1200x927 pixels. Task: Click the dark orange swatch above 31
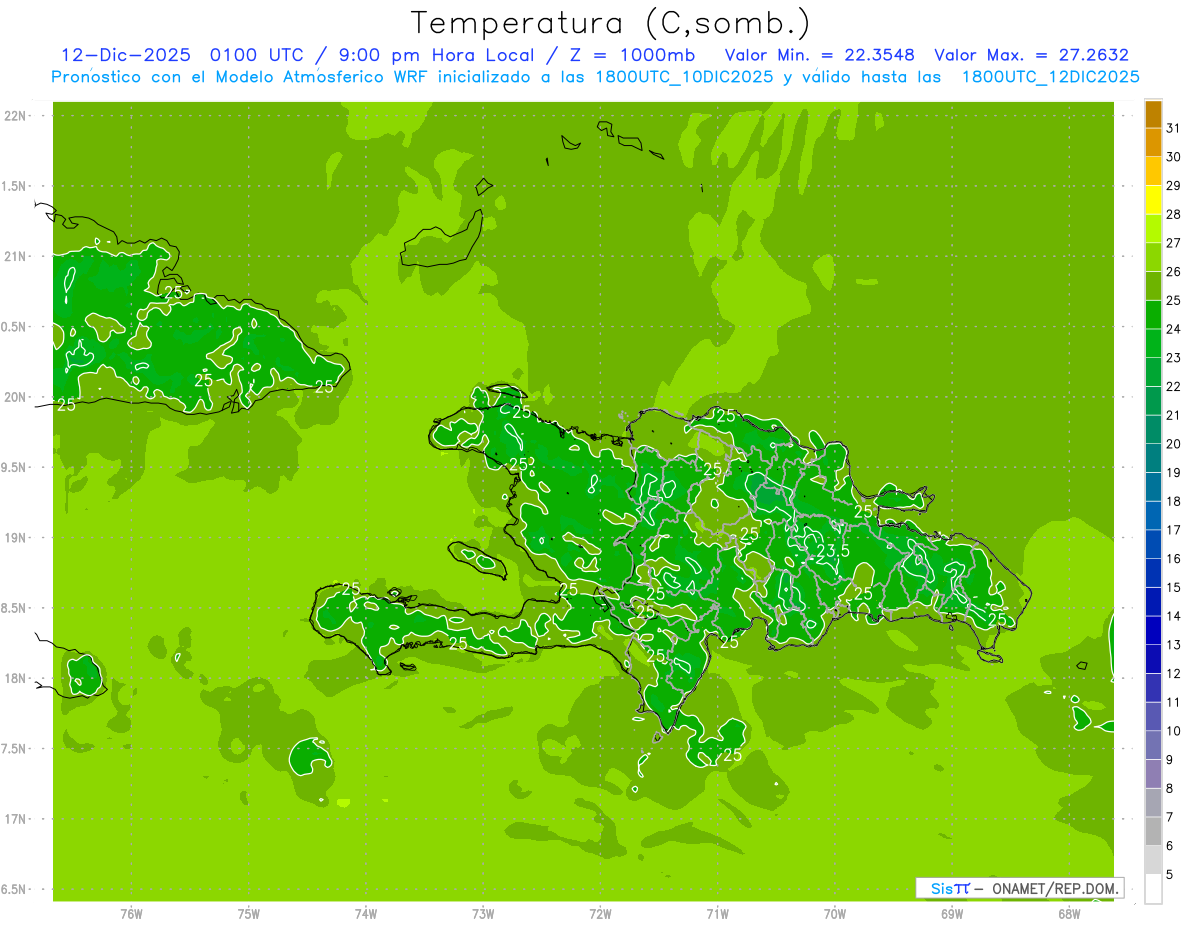[1153, 114]
